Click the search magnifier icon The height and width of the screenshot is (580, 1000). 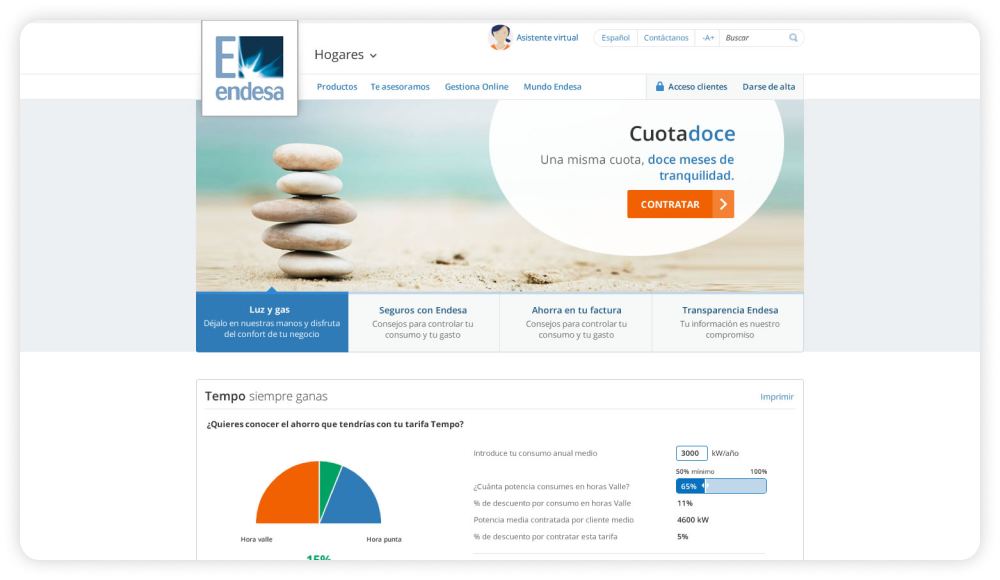pos(793,38)
